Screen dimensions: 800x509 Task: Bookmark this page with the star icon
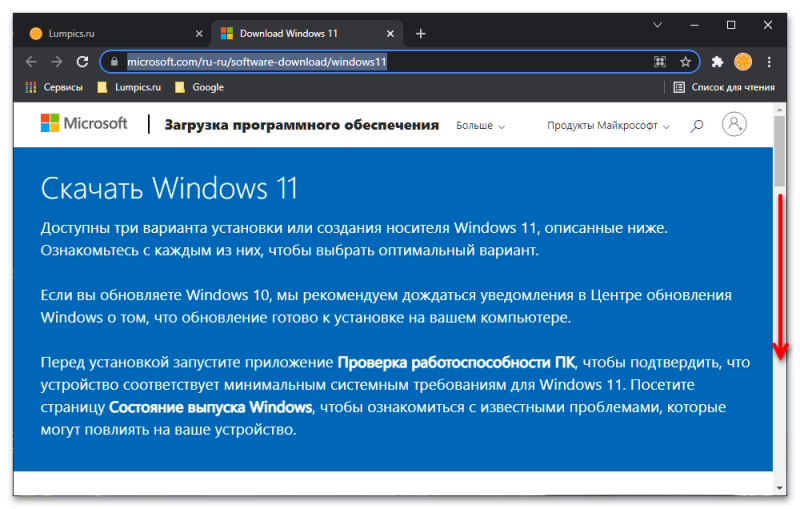685,62
